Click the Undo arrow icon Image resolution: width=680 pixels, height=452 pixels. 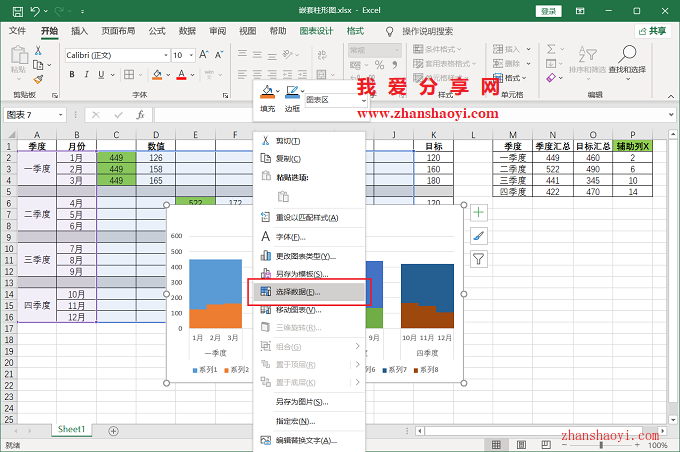coord(36,11)
